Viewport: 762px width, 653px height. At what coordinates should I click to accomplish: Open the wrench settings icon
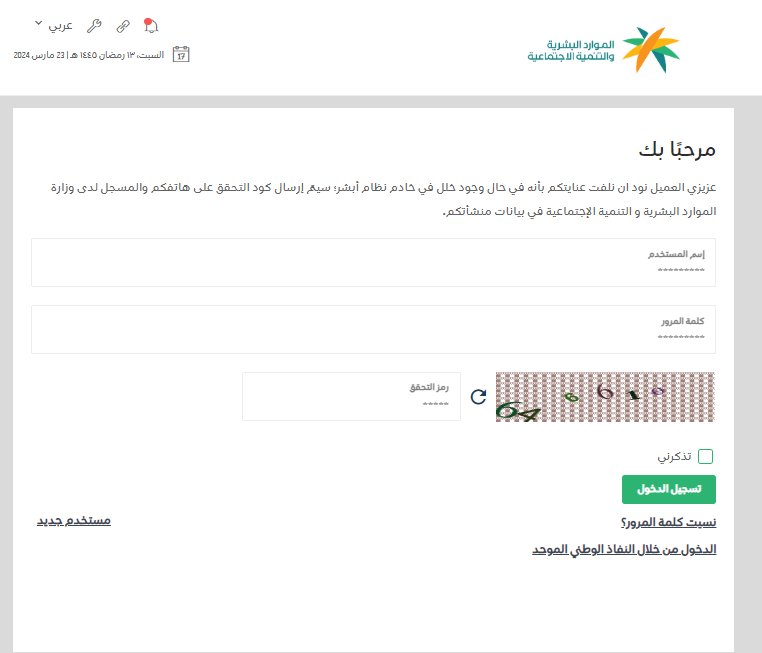coord(95,25)
